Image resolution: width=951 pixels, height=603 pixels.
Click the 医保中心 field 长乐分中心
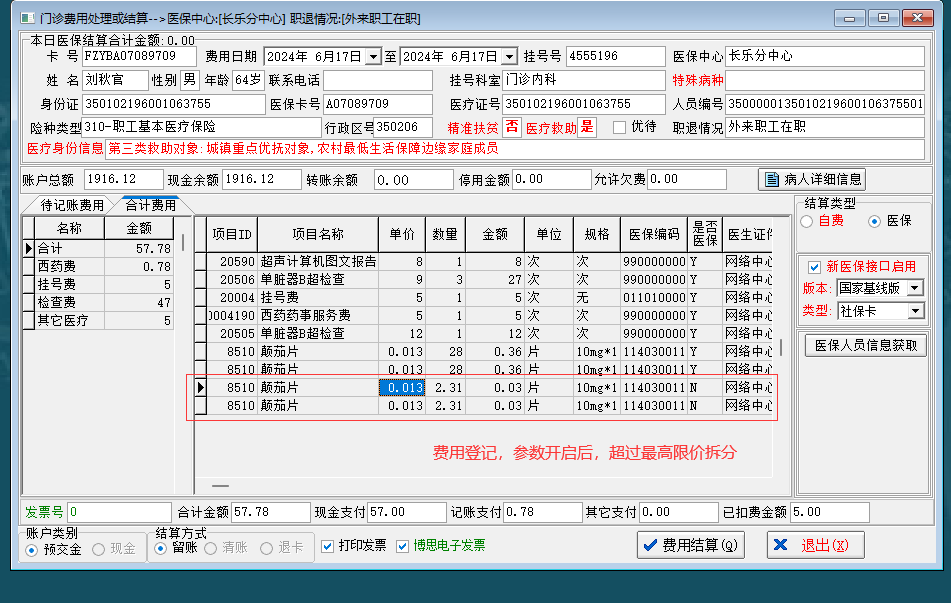coord(825,56)
